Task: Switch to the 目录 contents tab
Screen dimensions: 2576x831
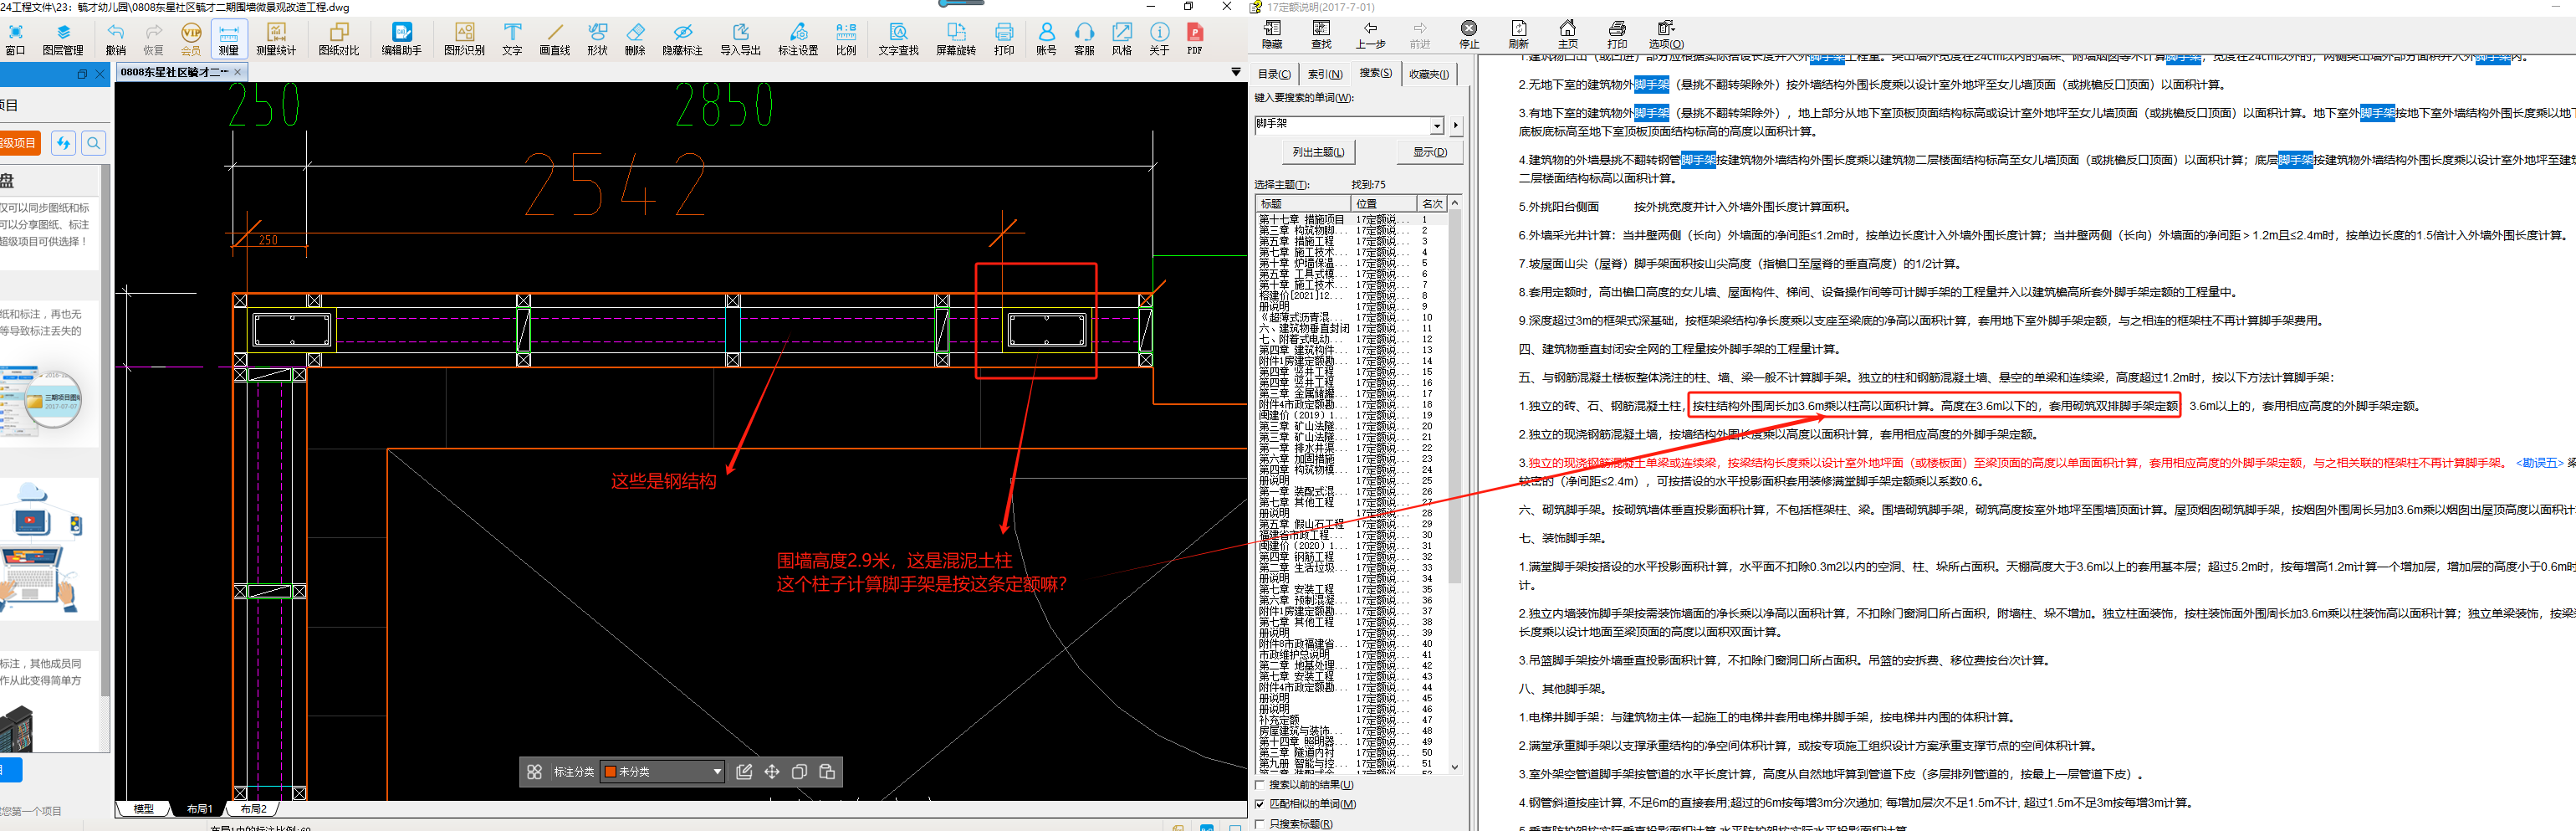Action: [1274, 74]
